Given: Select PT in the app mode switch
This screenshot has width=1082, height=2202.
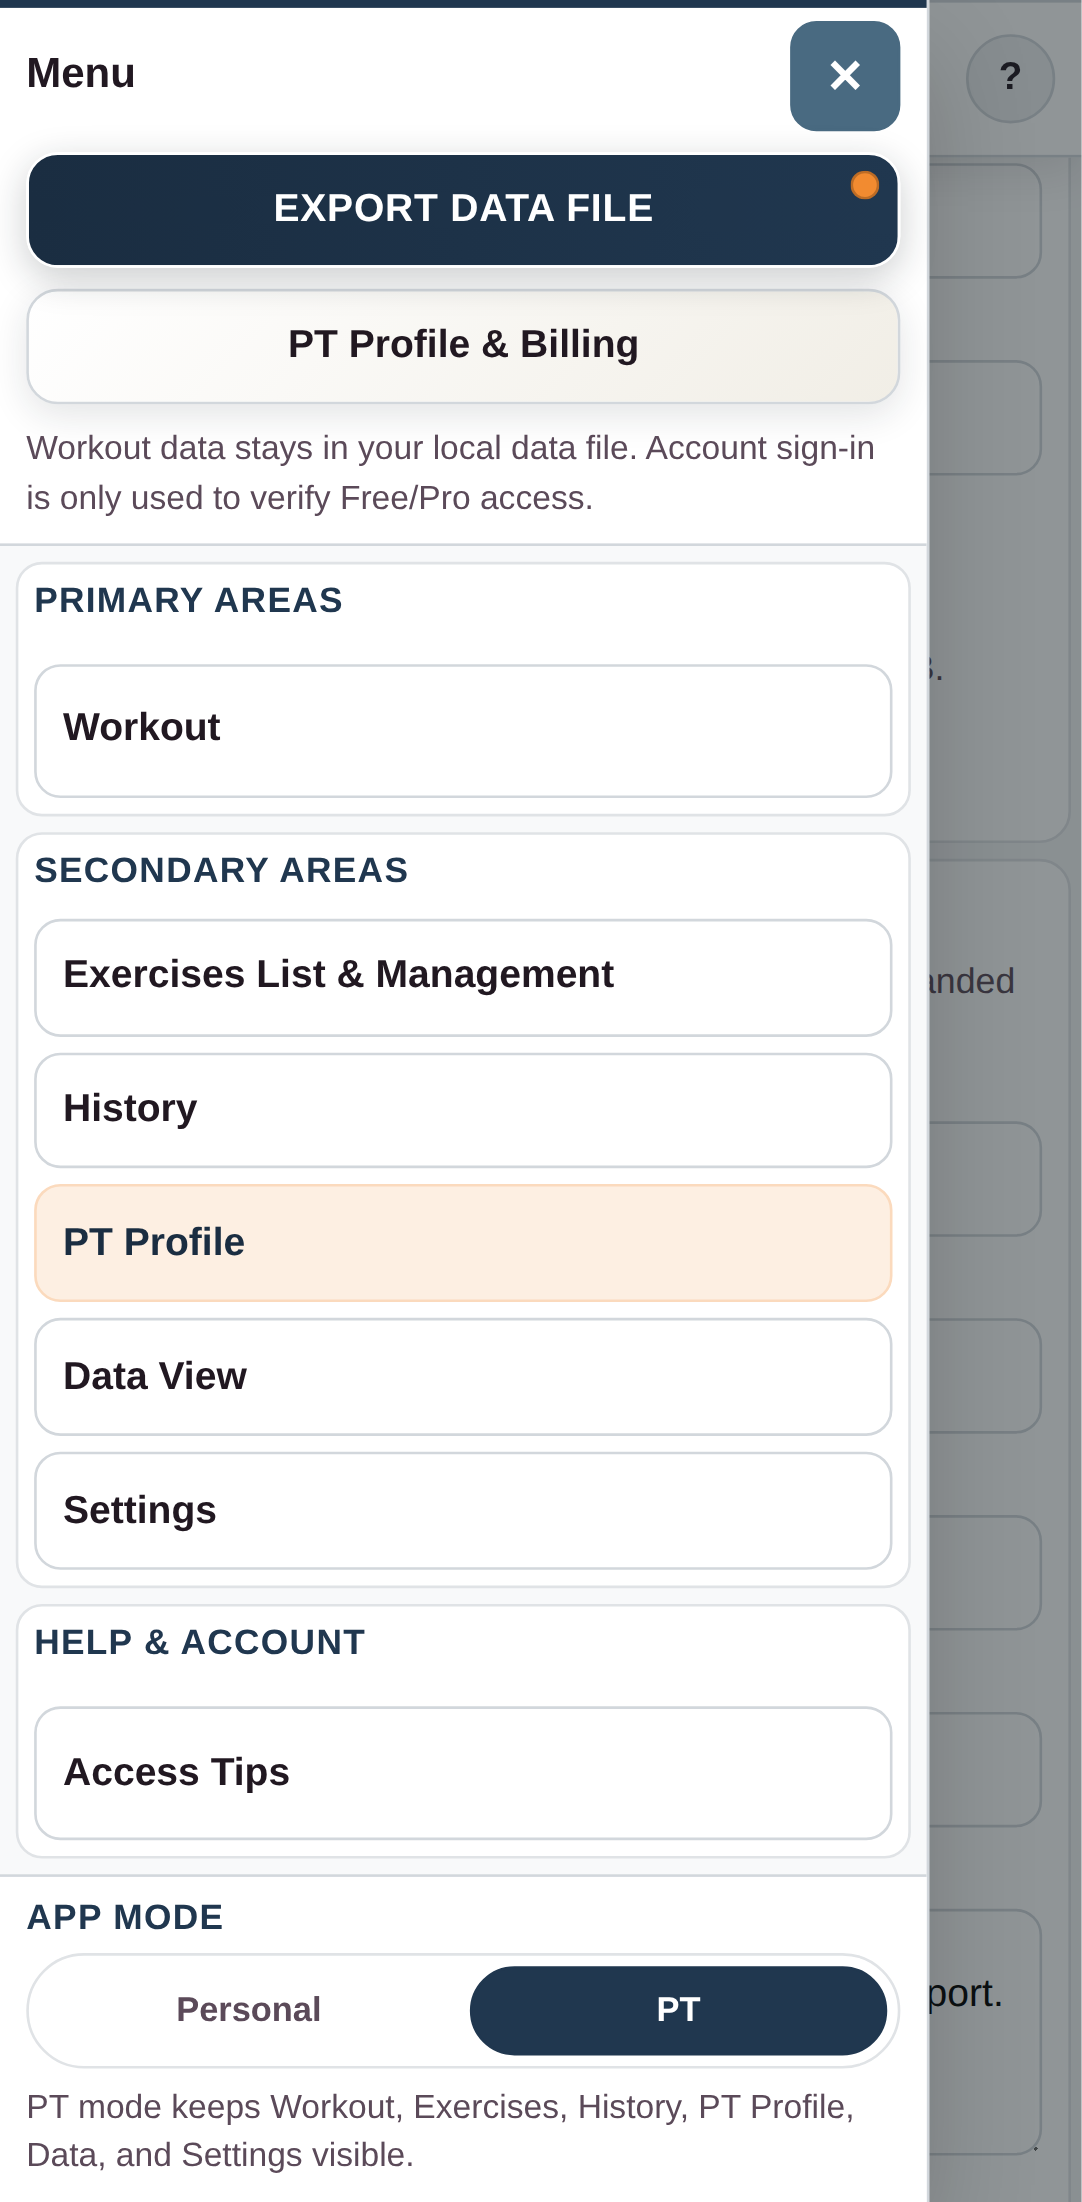Looking at the screenshot, I should pyautogui.click(x=678, y=2011).
